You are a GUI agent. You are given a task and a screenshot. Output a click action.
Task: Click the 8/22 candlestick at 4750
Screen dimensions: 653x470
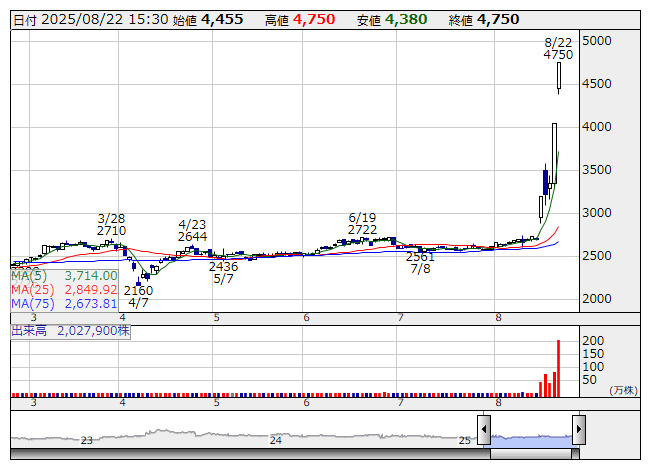point(559,77)
